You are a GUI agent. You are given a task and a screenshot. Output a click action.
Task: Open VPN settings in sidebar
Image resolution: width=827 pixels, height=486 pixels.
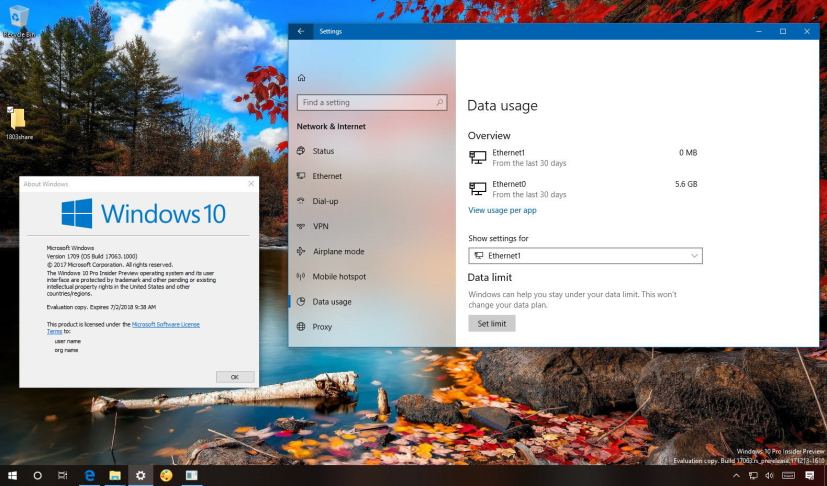click(372, 226)
